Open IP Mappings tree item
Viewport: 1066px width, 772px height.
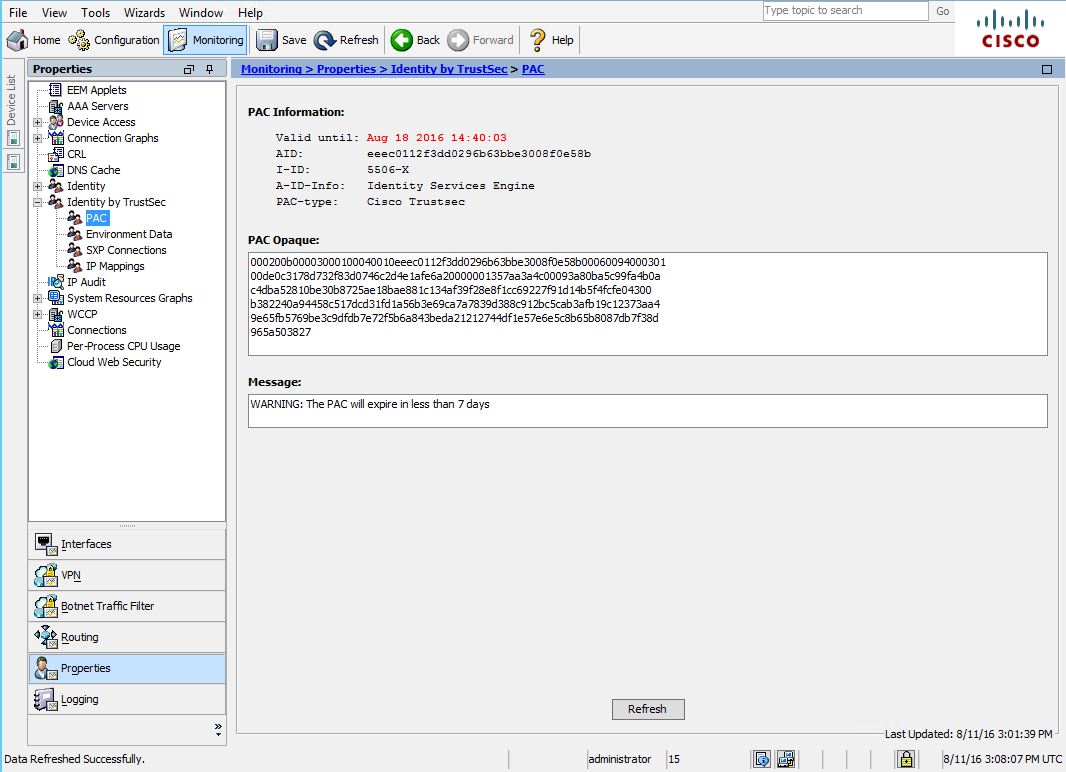(x=115, y=266)
